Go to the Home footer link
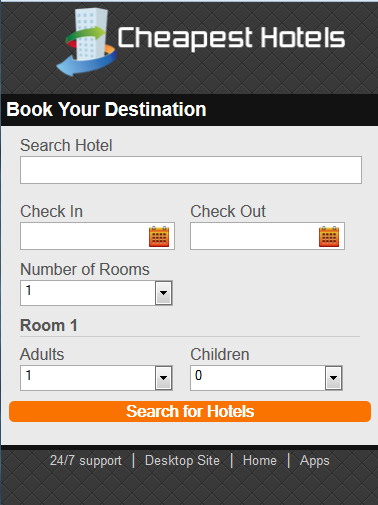This screenshot has width=378, height=505. (260, 461)
